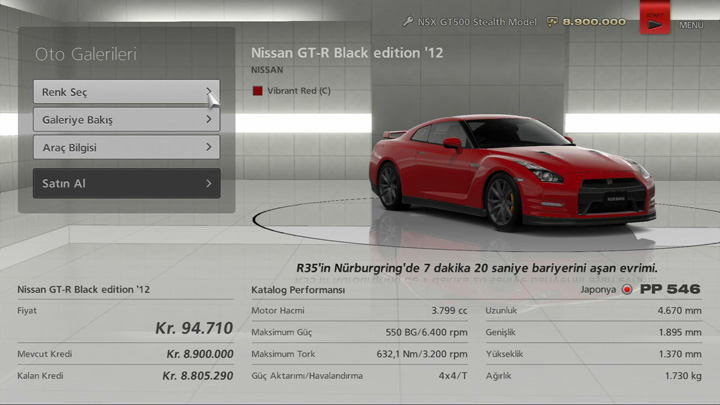
Task: Click the NSX GT500 Stealth Model label
Action: click(x=476, y=21)
